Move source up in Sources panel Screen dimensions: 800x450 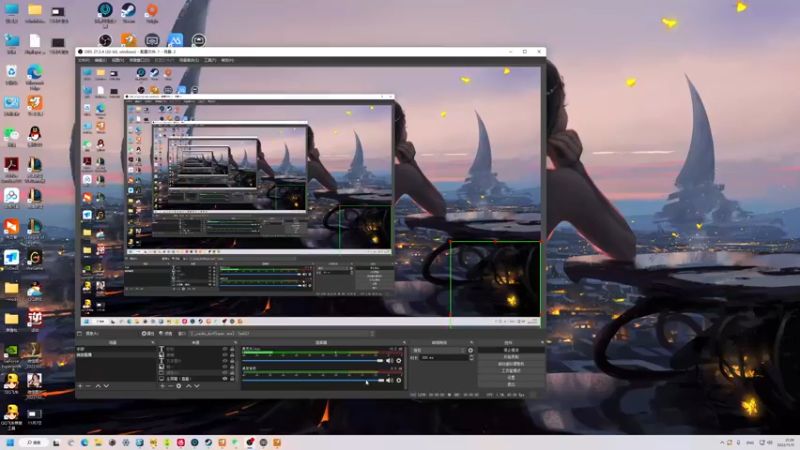189,386
